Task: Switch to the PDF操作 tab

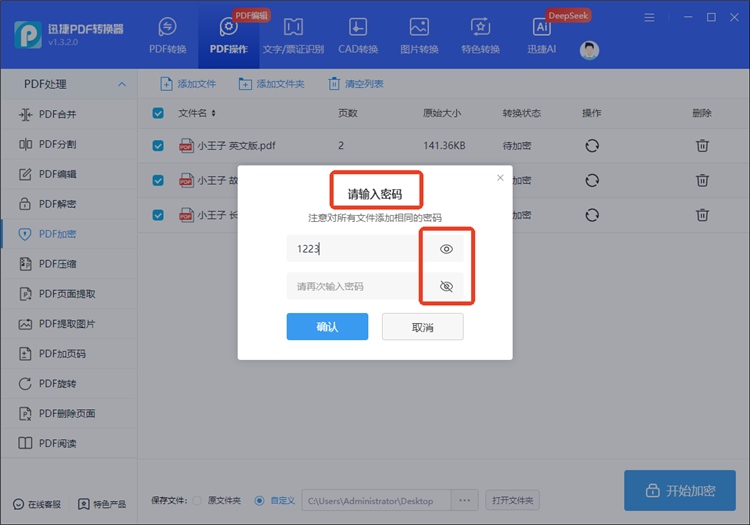Action: click(x=229, y=36)
